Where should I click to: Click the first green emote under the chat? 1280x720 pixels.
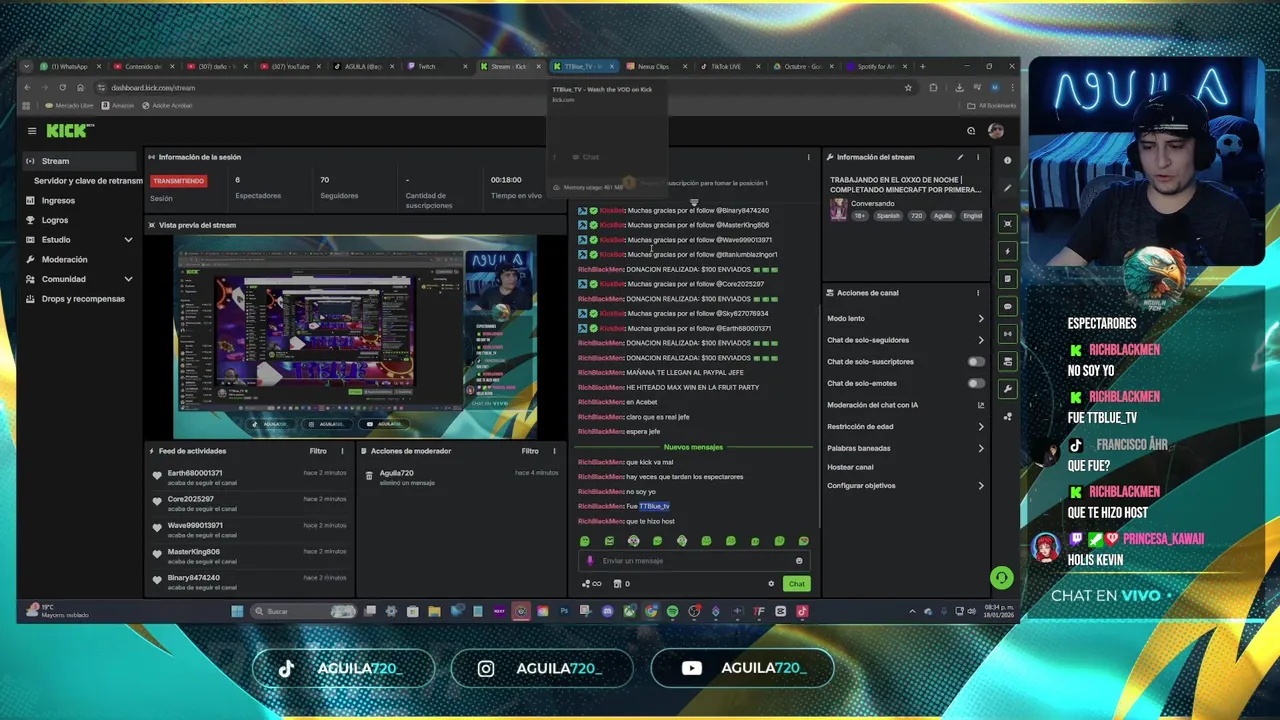(x=585, y=541)
